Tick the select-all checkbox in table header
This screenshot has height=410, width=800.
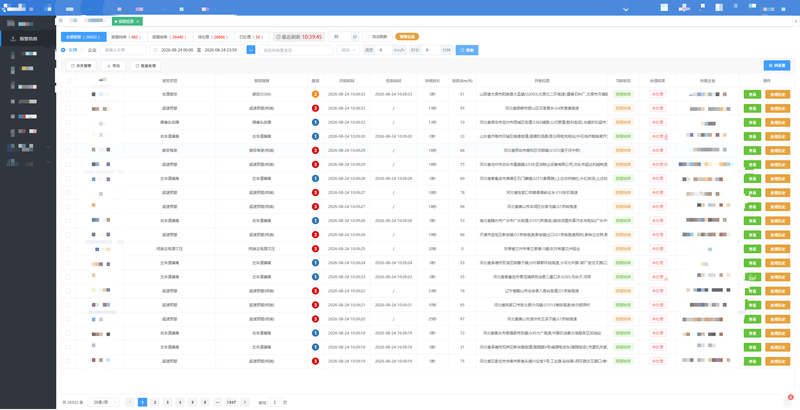tap(68, 81)
